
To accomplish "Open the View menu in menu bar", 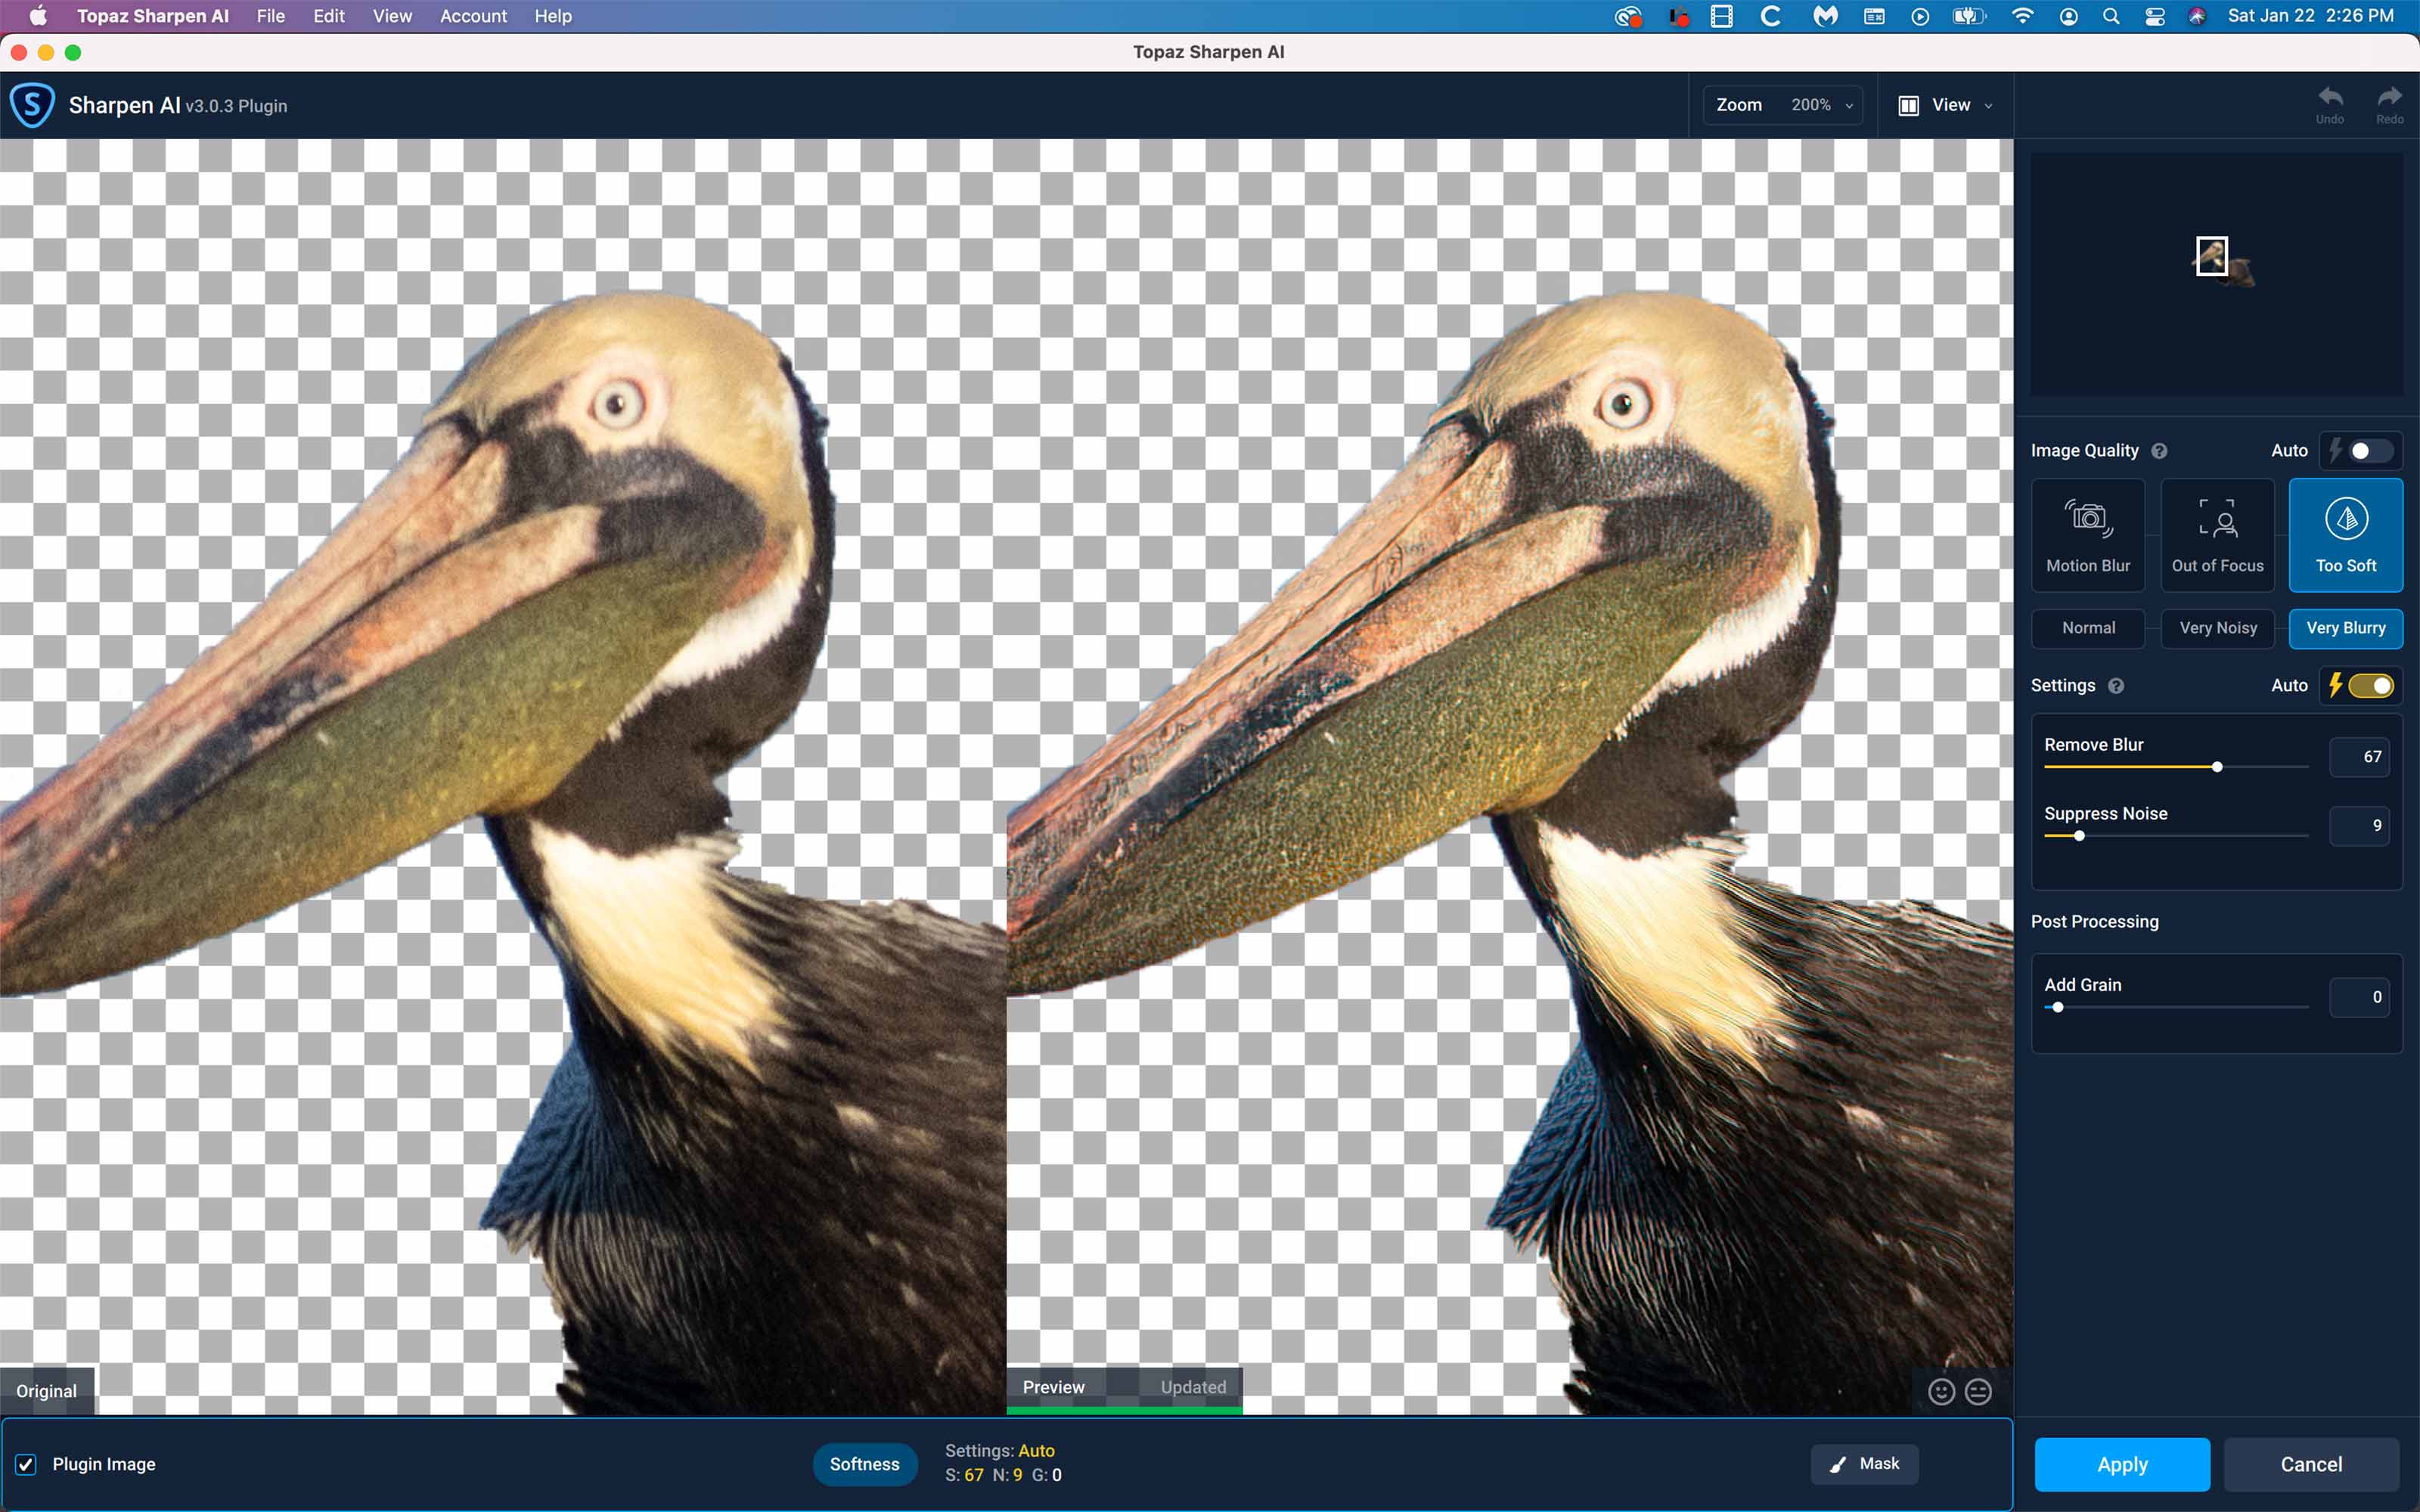I will pos(392,16).
